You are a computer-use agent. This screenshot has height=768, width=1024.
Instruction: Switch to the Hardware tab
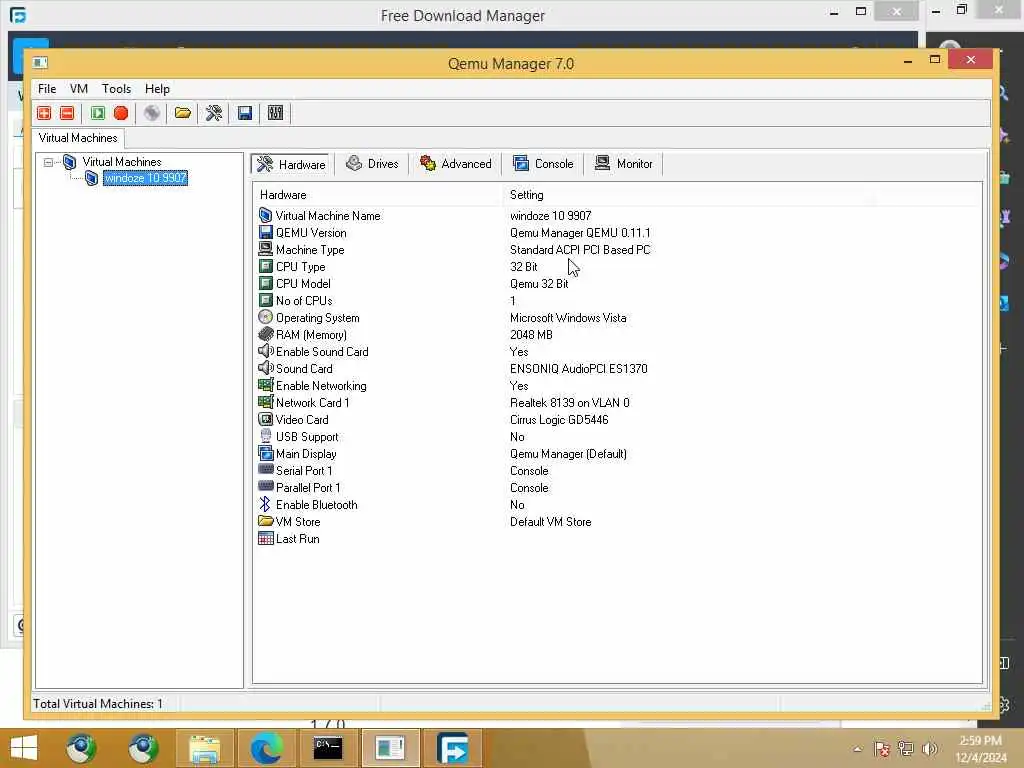click(x=291, y=164)
